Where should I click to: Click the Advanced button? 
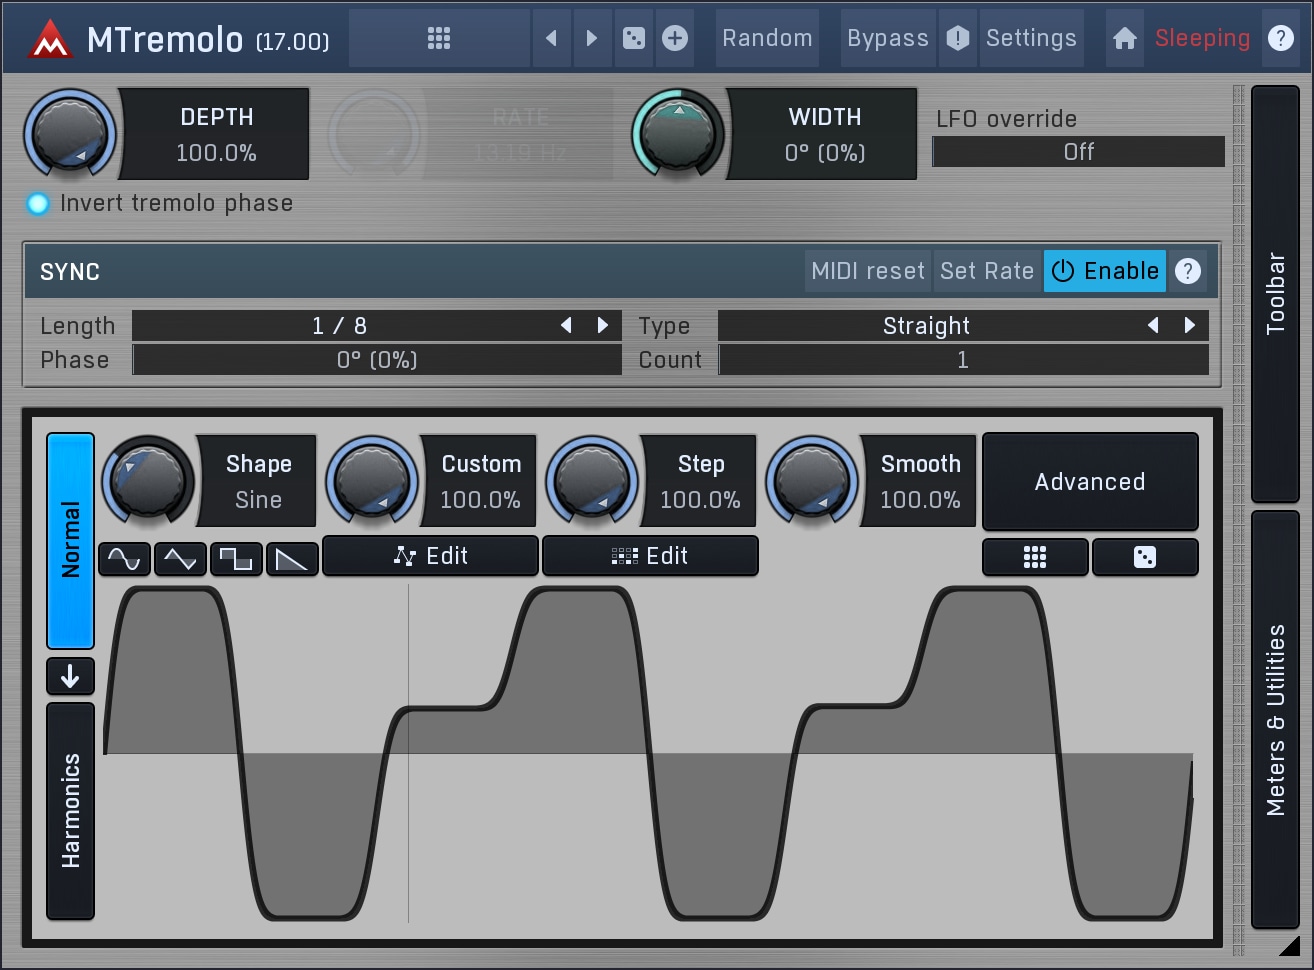coord(1090,482)
